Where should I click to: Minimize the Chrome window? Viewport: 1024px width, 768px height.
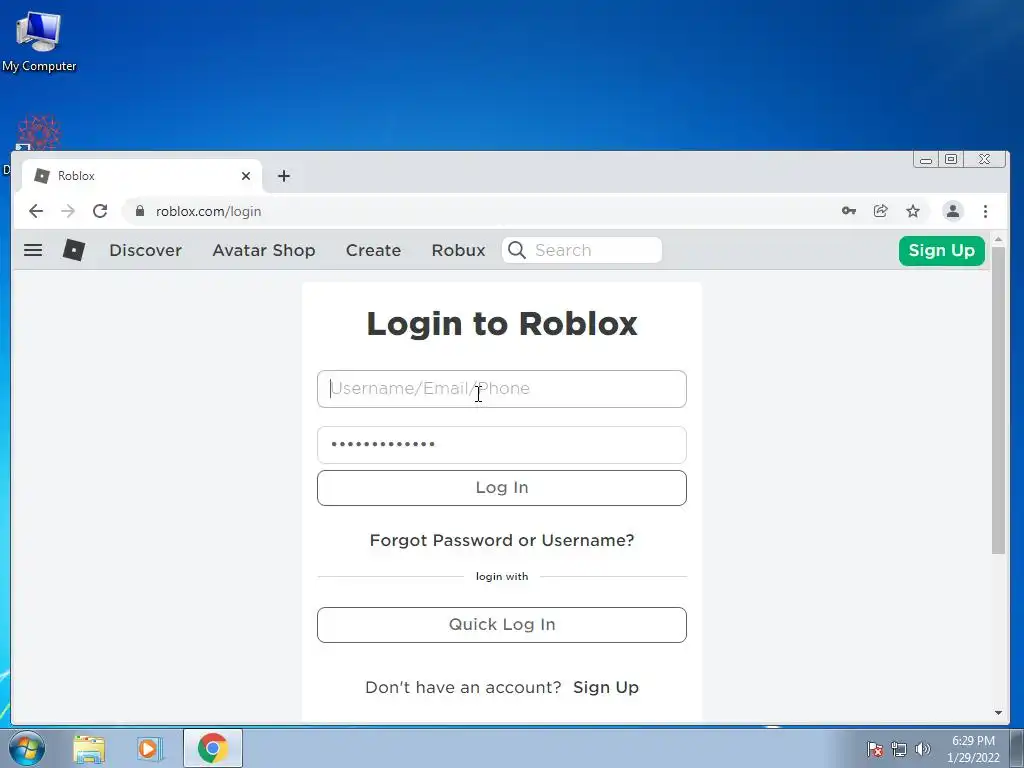click(926, 159)
